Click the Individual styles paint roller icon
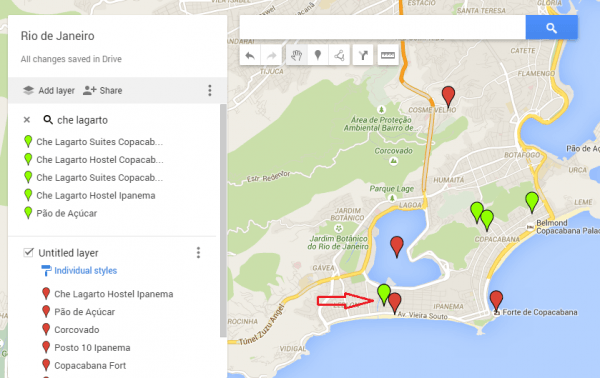 pyautogui.click(x=46, y=270)
